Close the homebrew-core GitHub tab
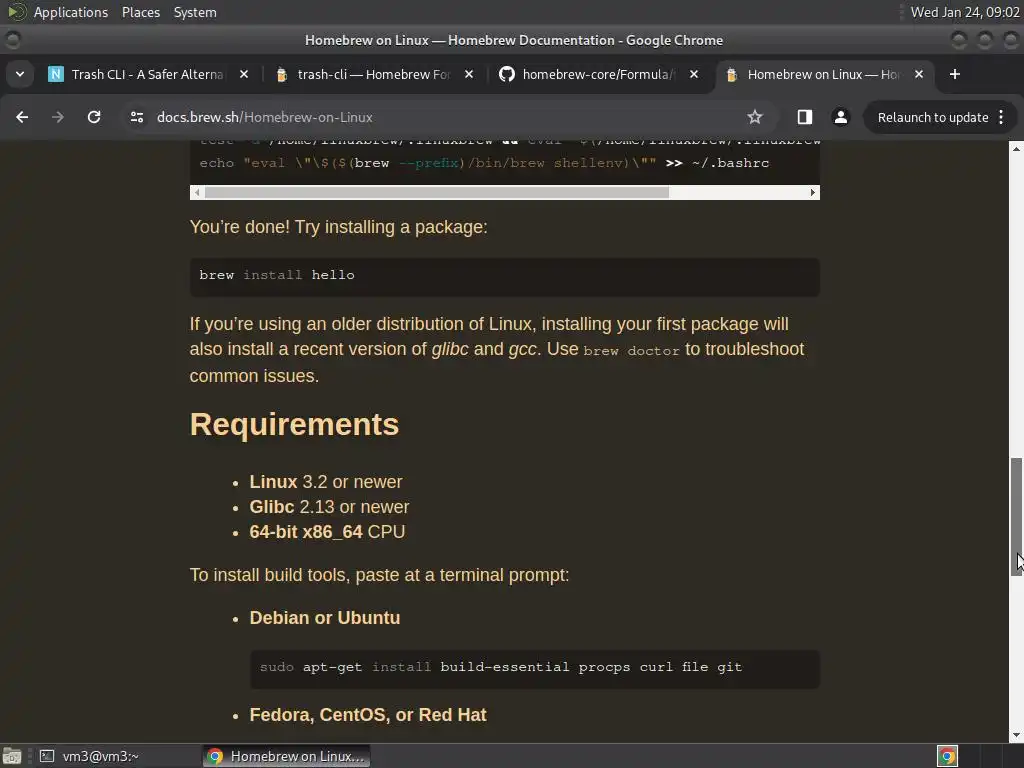The image size is (1024, 768). coord(694,74)
